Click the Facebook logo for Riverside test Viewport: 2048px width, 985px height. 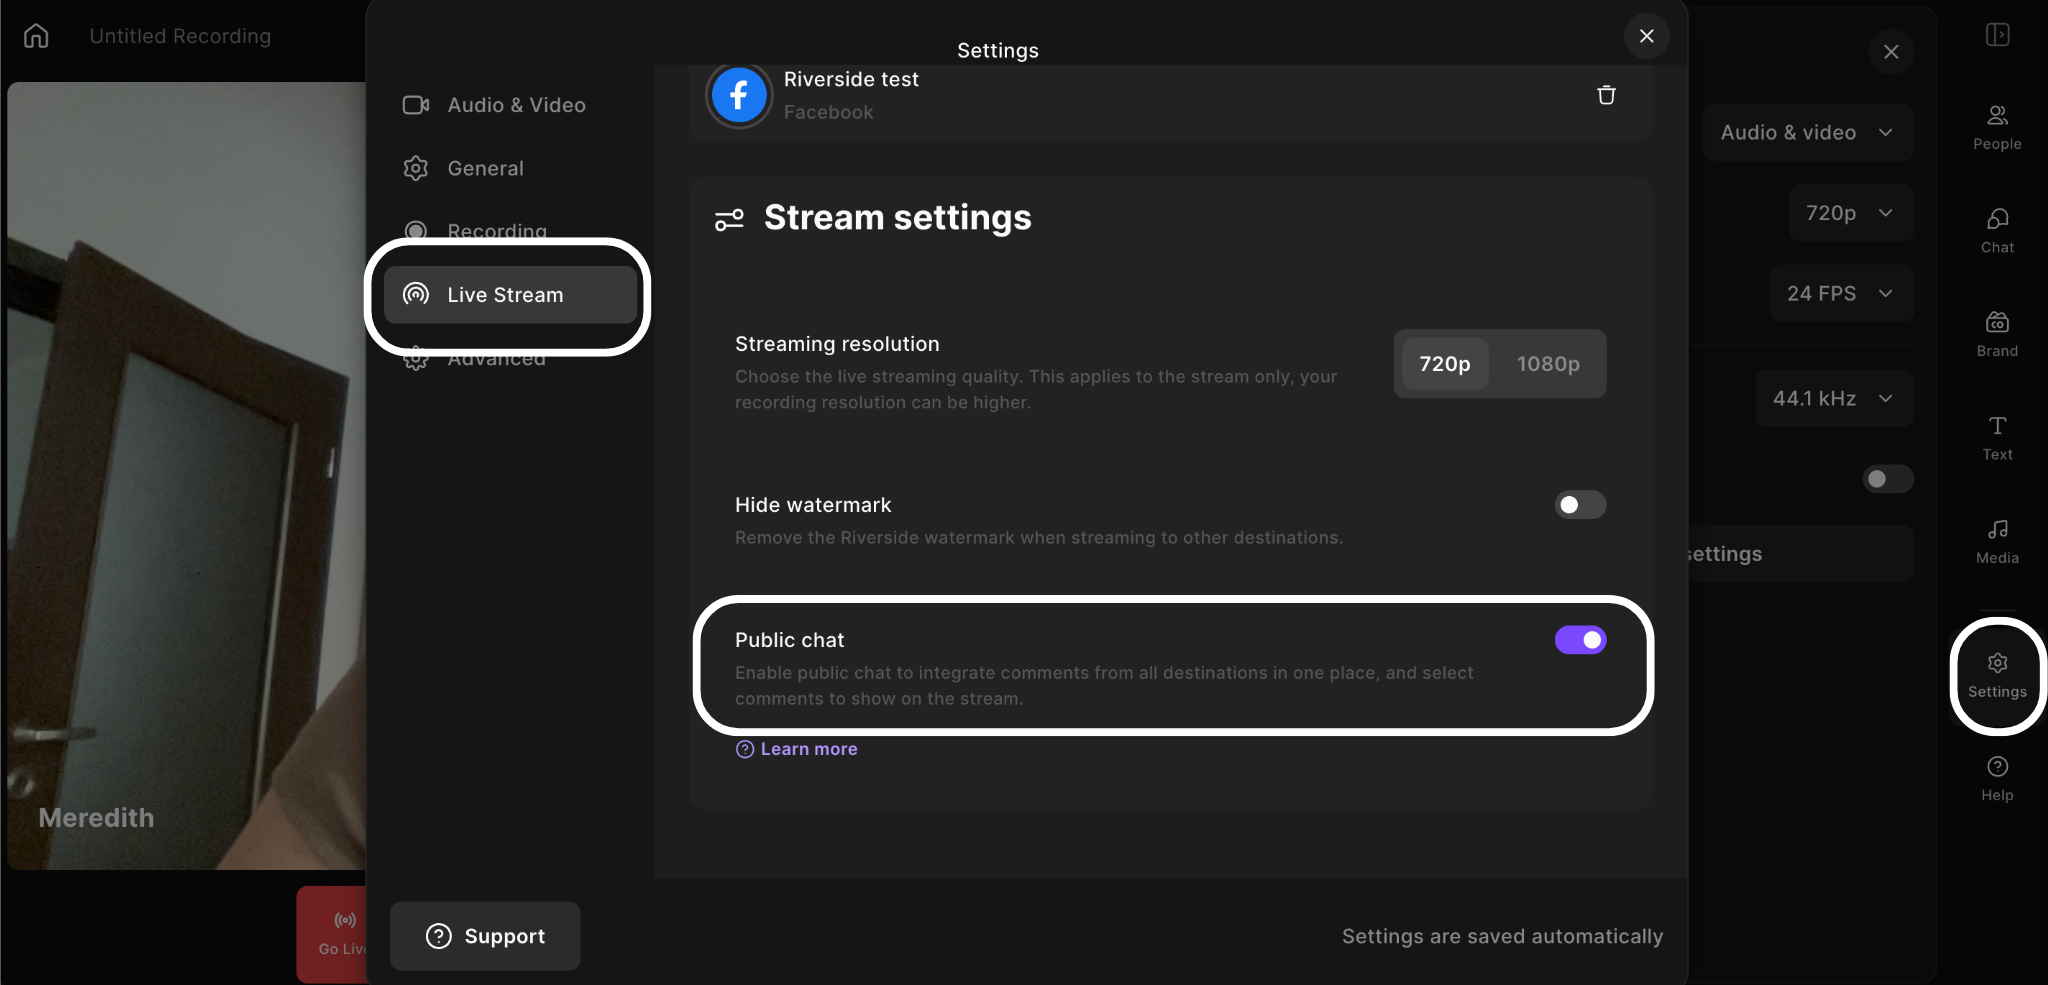(x=739, y=95)
